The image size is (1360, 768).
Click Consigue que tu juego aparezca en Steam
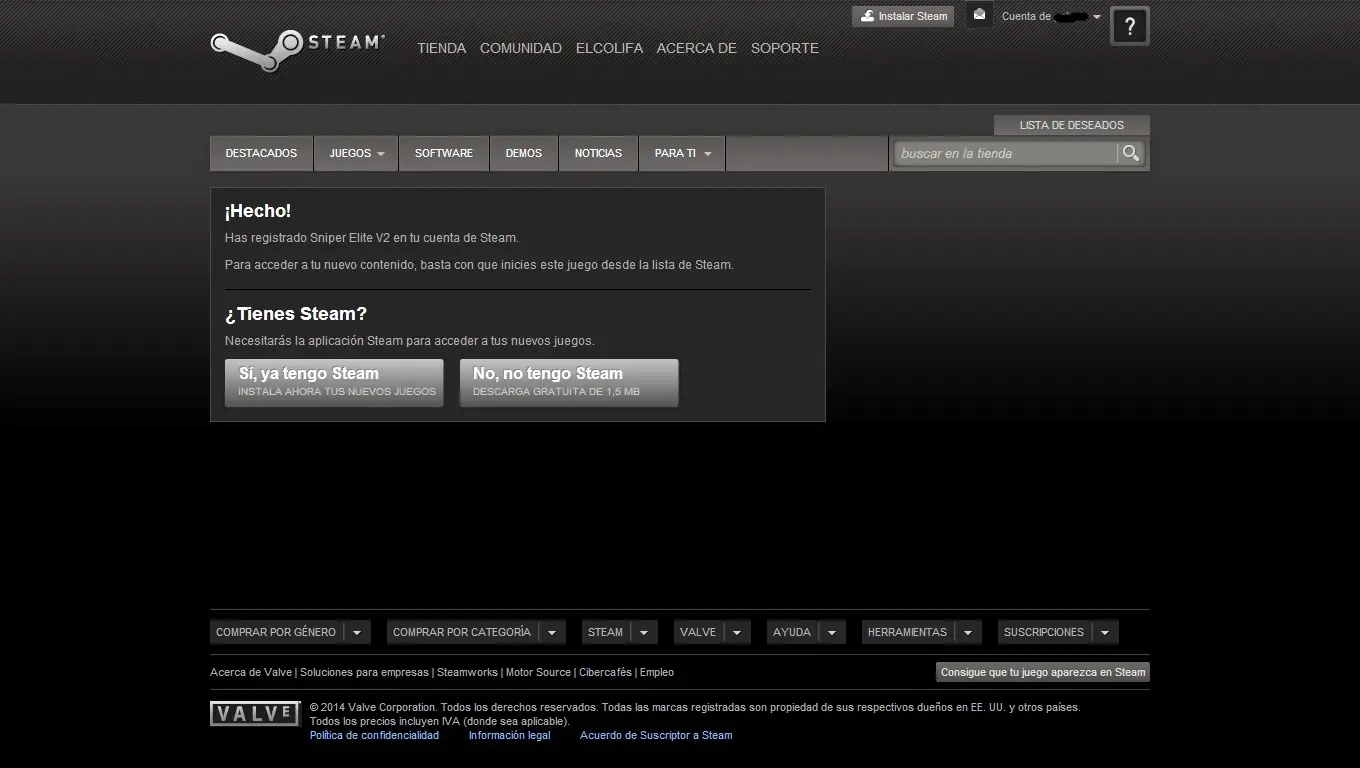tap(1043, 672)
